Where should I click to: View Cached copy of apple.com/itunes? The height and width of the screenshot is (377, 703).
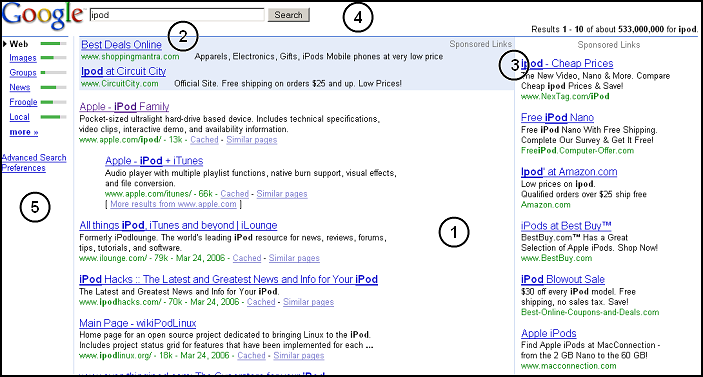(234, 194)
